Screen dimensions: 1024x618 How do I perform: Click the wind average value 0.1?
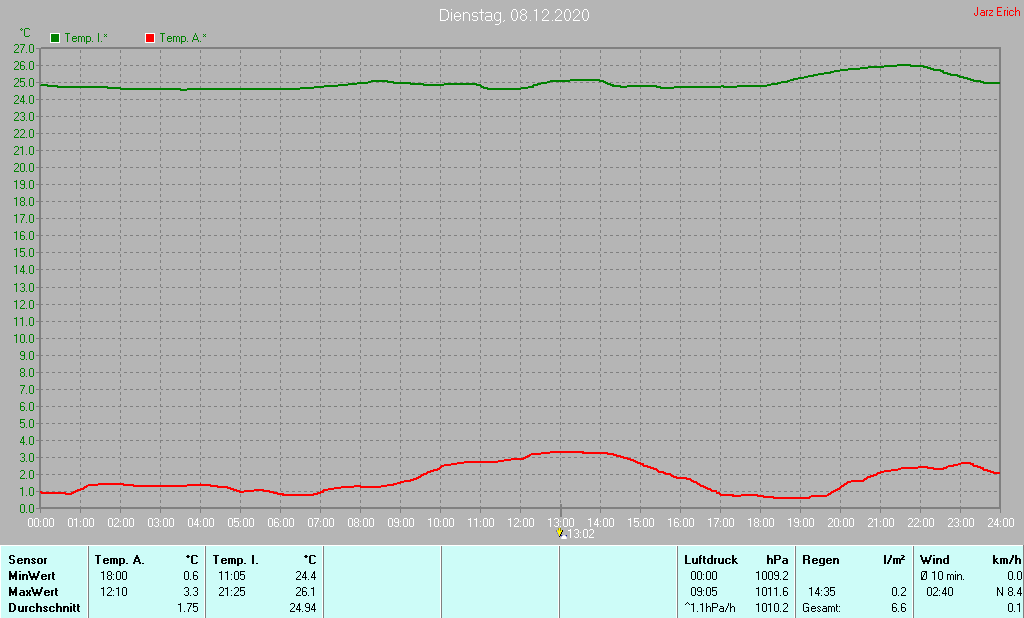1014,608
